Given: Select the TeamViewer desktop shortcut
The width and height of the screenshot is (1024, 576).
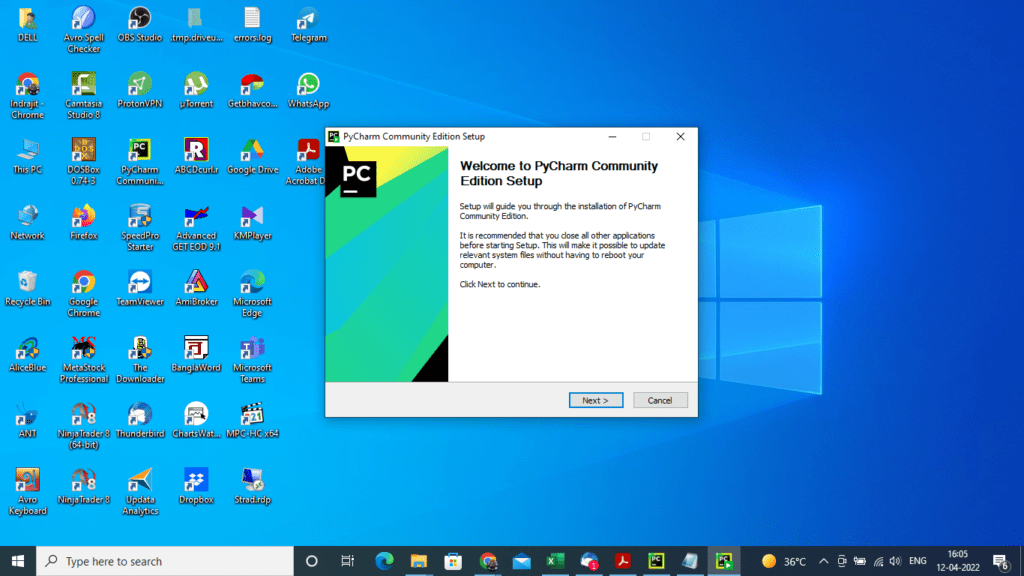Looking at the screenshot, I should [x=140, y=289].
